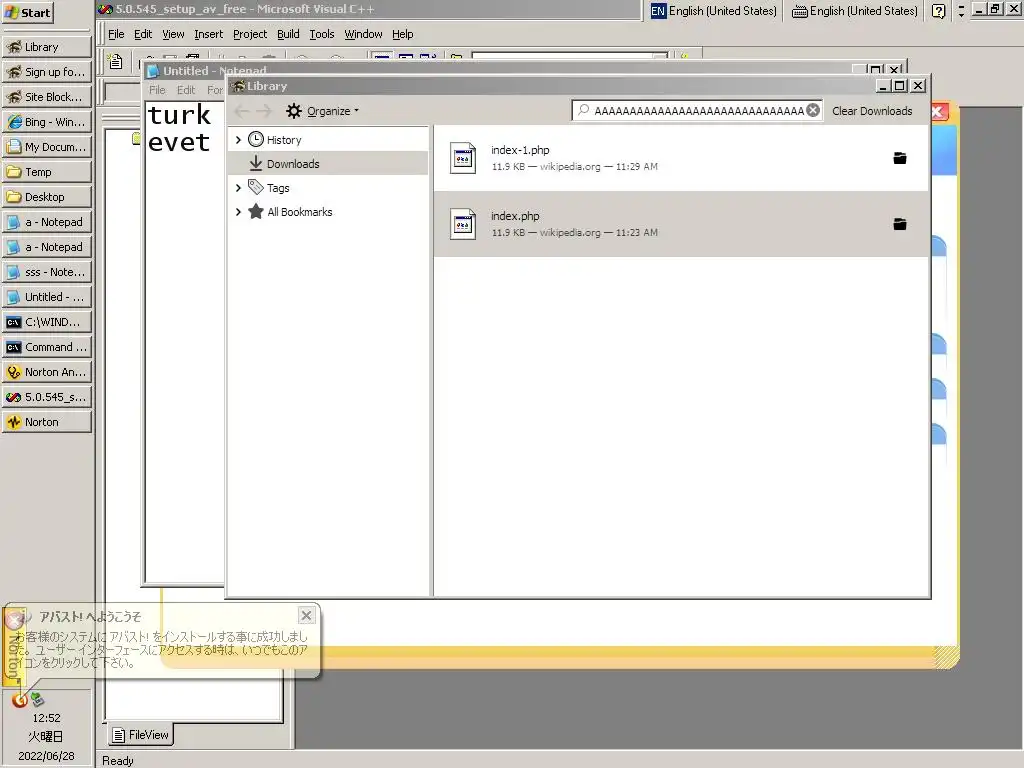The image size is (1024, 768).
Task: Select Downloads in the Library sidebar
Action: [x=293, y=164]
